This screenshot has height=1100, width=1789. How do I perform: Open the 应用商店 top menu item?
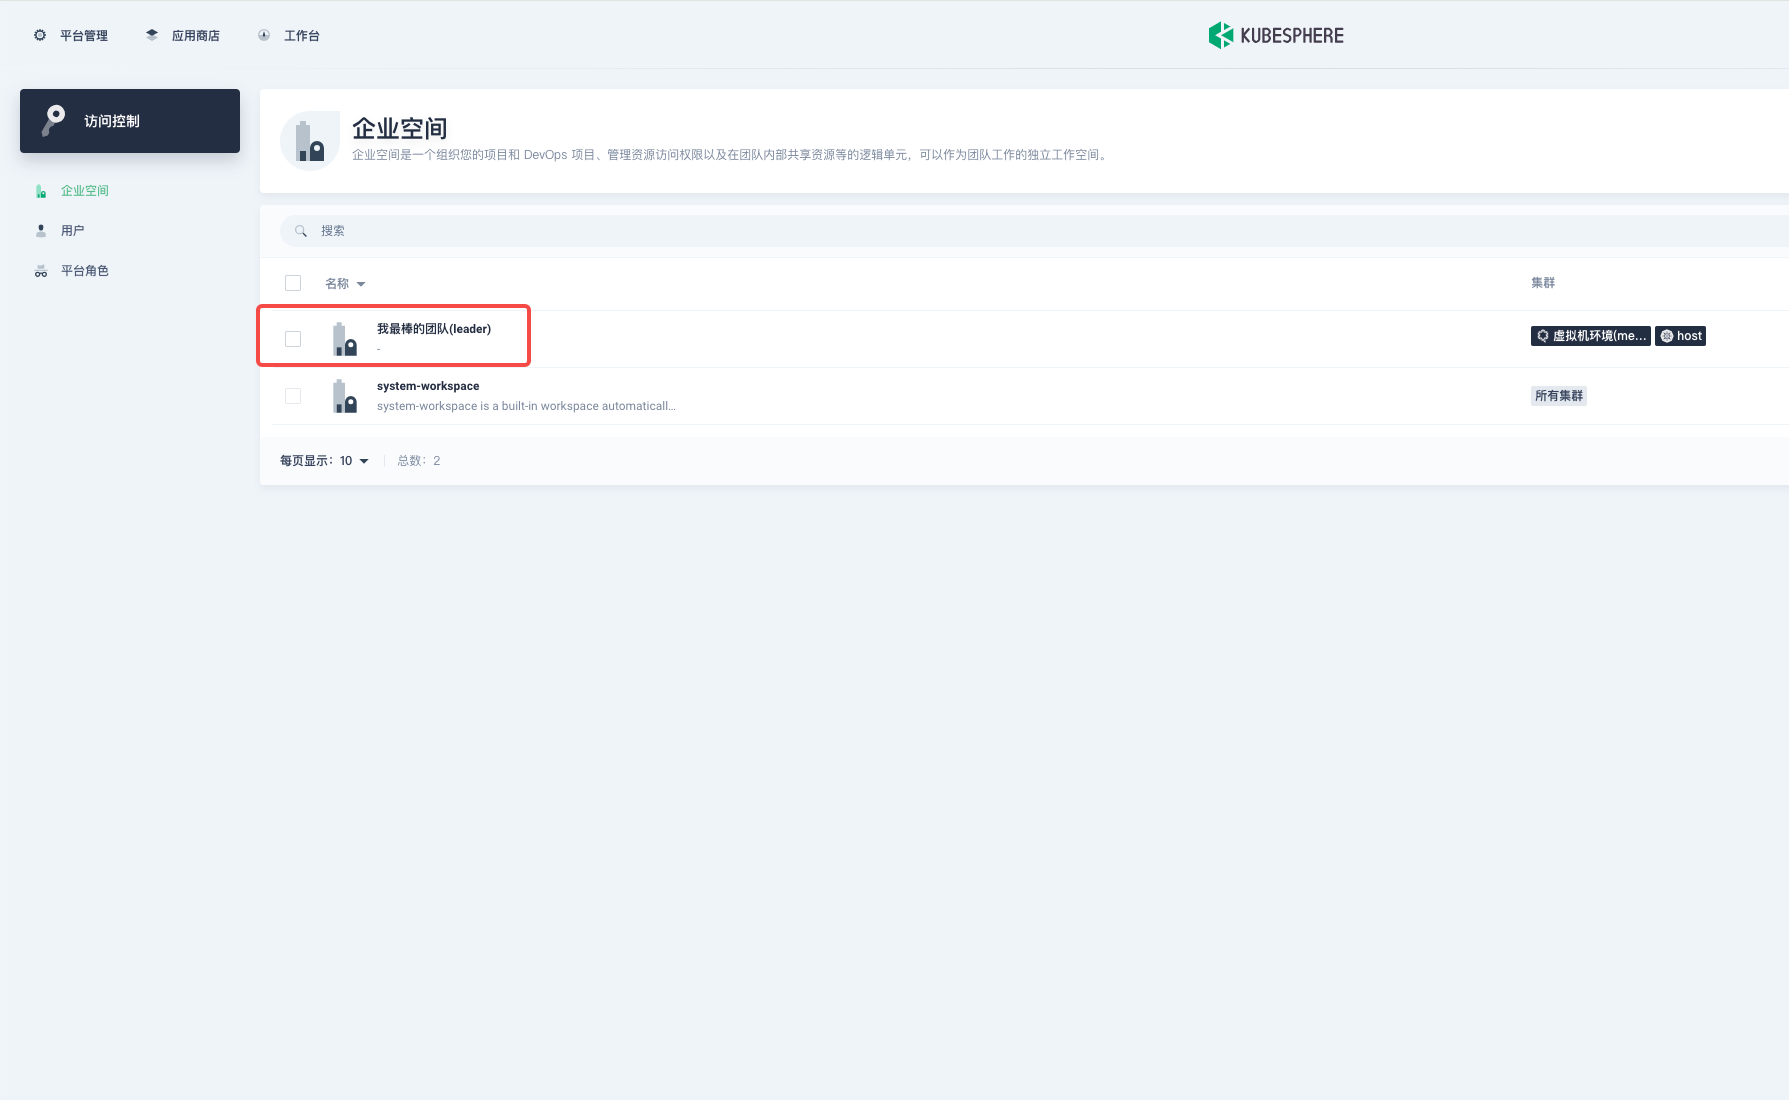(x=195, y=36)
